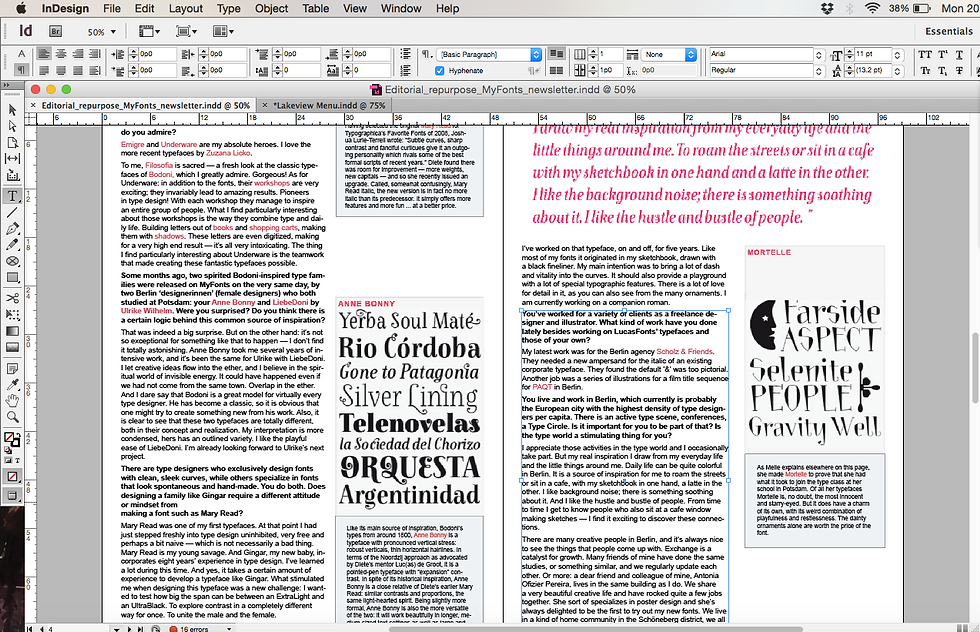Select the Hand tool
Image resolution: width=980 pixels, height=632 pixels.
point(12,400)
